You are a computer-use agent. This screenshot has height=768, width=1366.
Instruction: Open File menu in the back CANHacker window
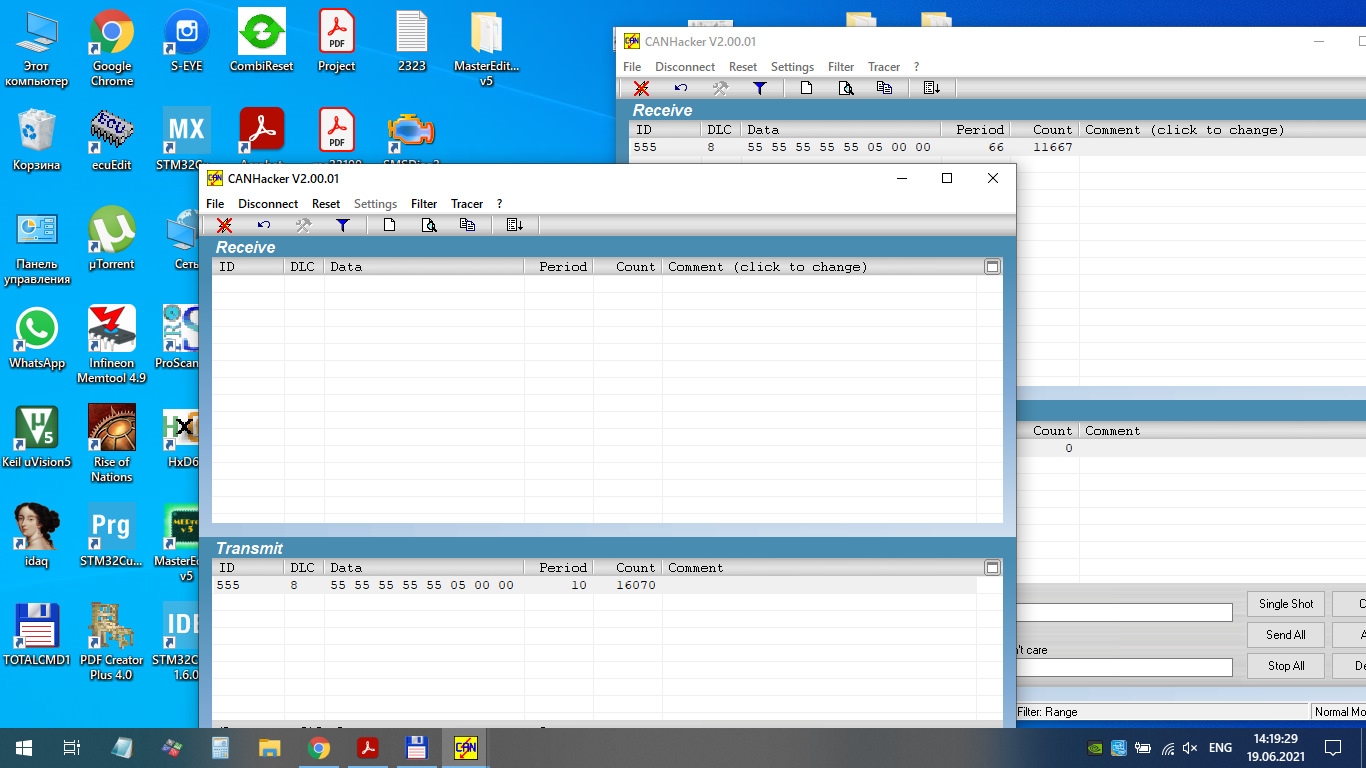click(632, 67)
